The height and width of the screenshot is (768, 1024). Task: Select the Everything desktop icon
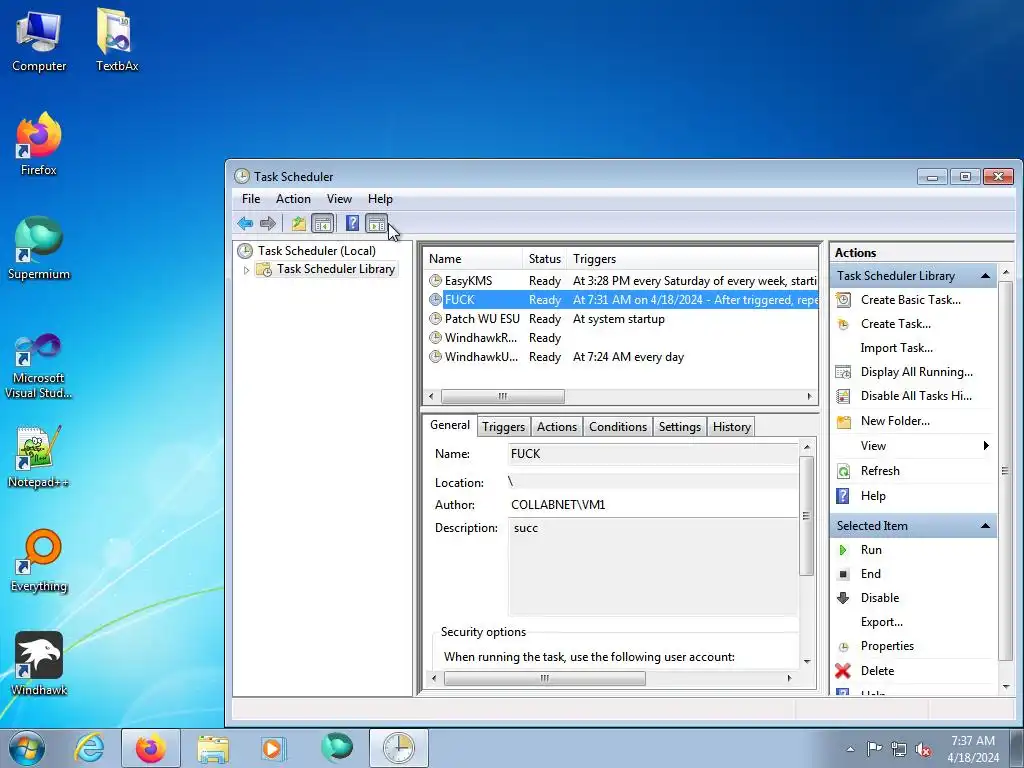(39, 561)
